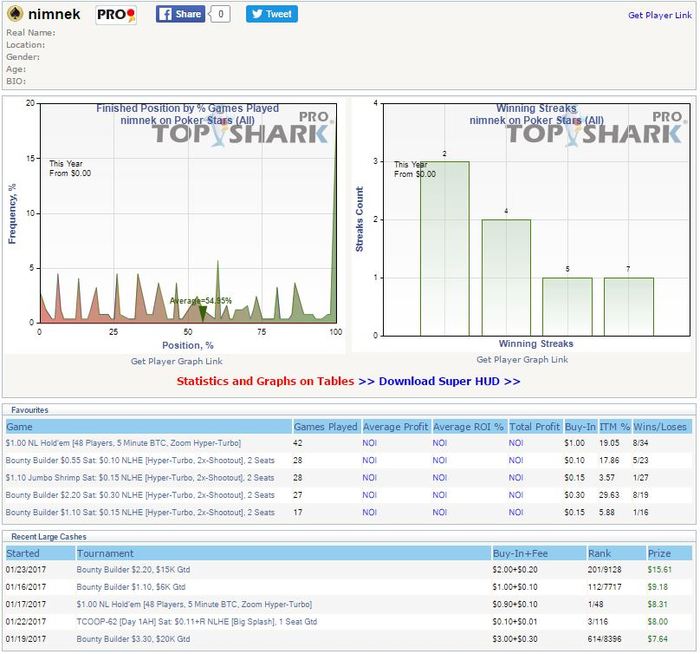Viewport: 700px width, 654px height.
Task: Click the PokerStars spade icon beside nimnek
Action: click(15, 14)
